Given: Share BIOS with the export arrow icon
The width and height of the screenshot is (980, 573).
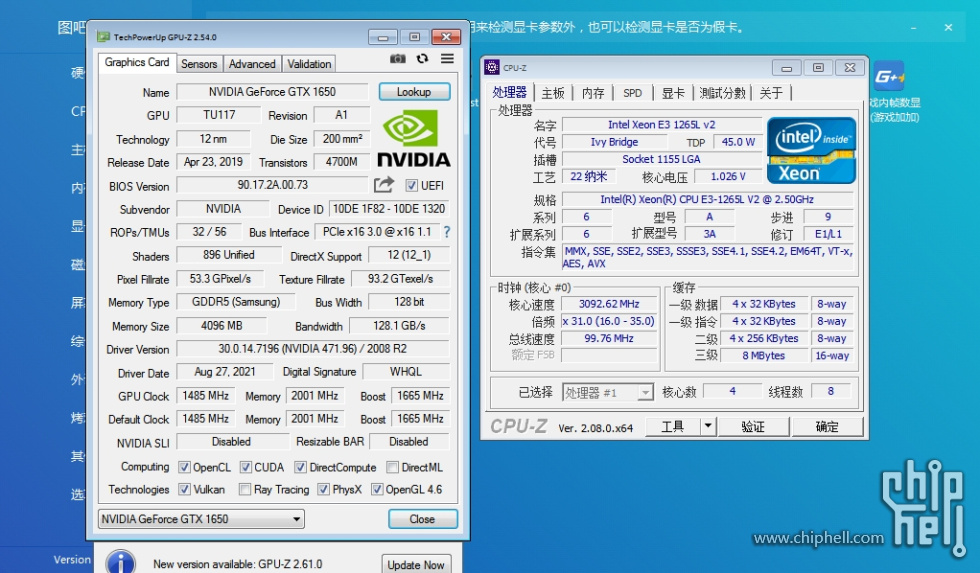Looking at the screenshot, I should [x=384, y=185].
